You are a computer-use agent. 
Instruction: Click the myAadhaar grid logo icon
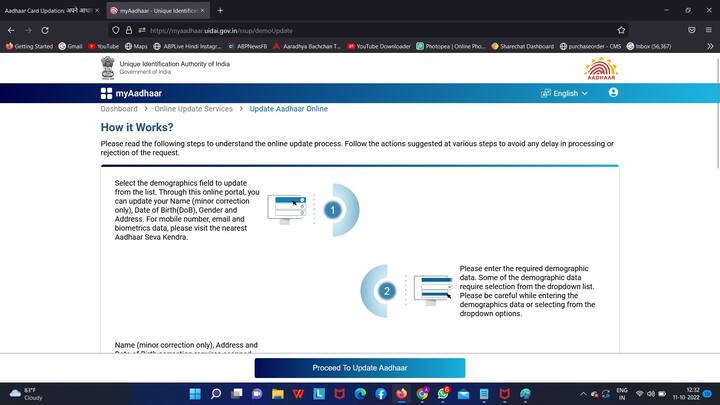click(x=107, y=93)
